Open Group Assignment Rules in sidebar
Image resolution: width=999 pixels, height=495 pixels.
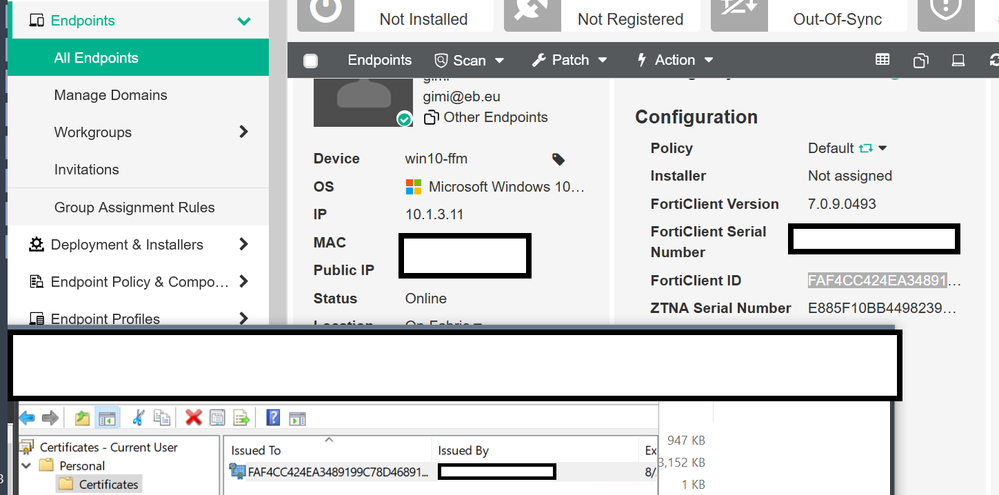coord(134,207)
